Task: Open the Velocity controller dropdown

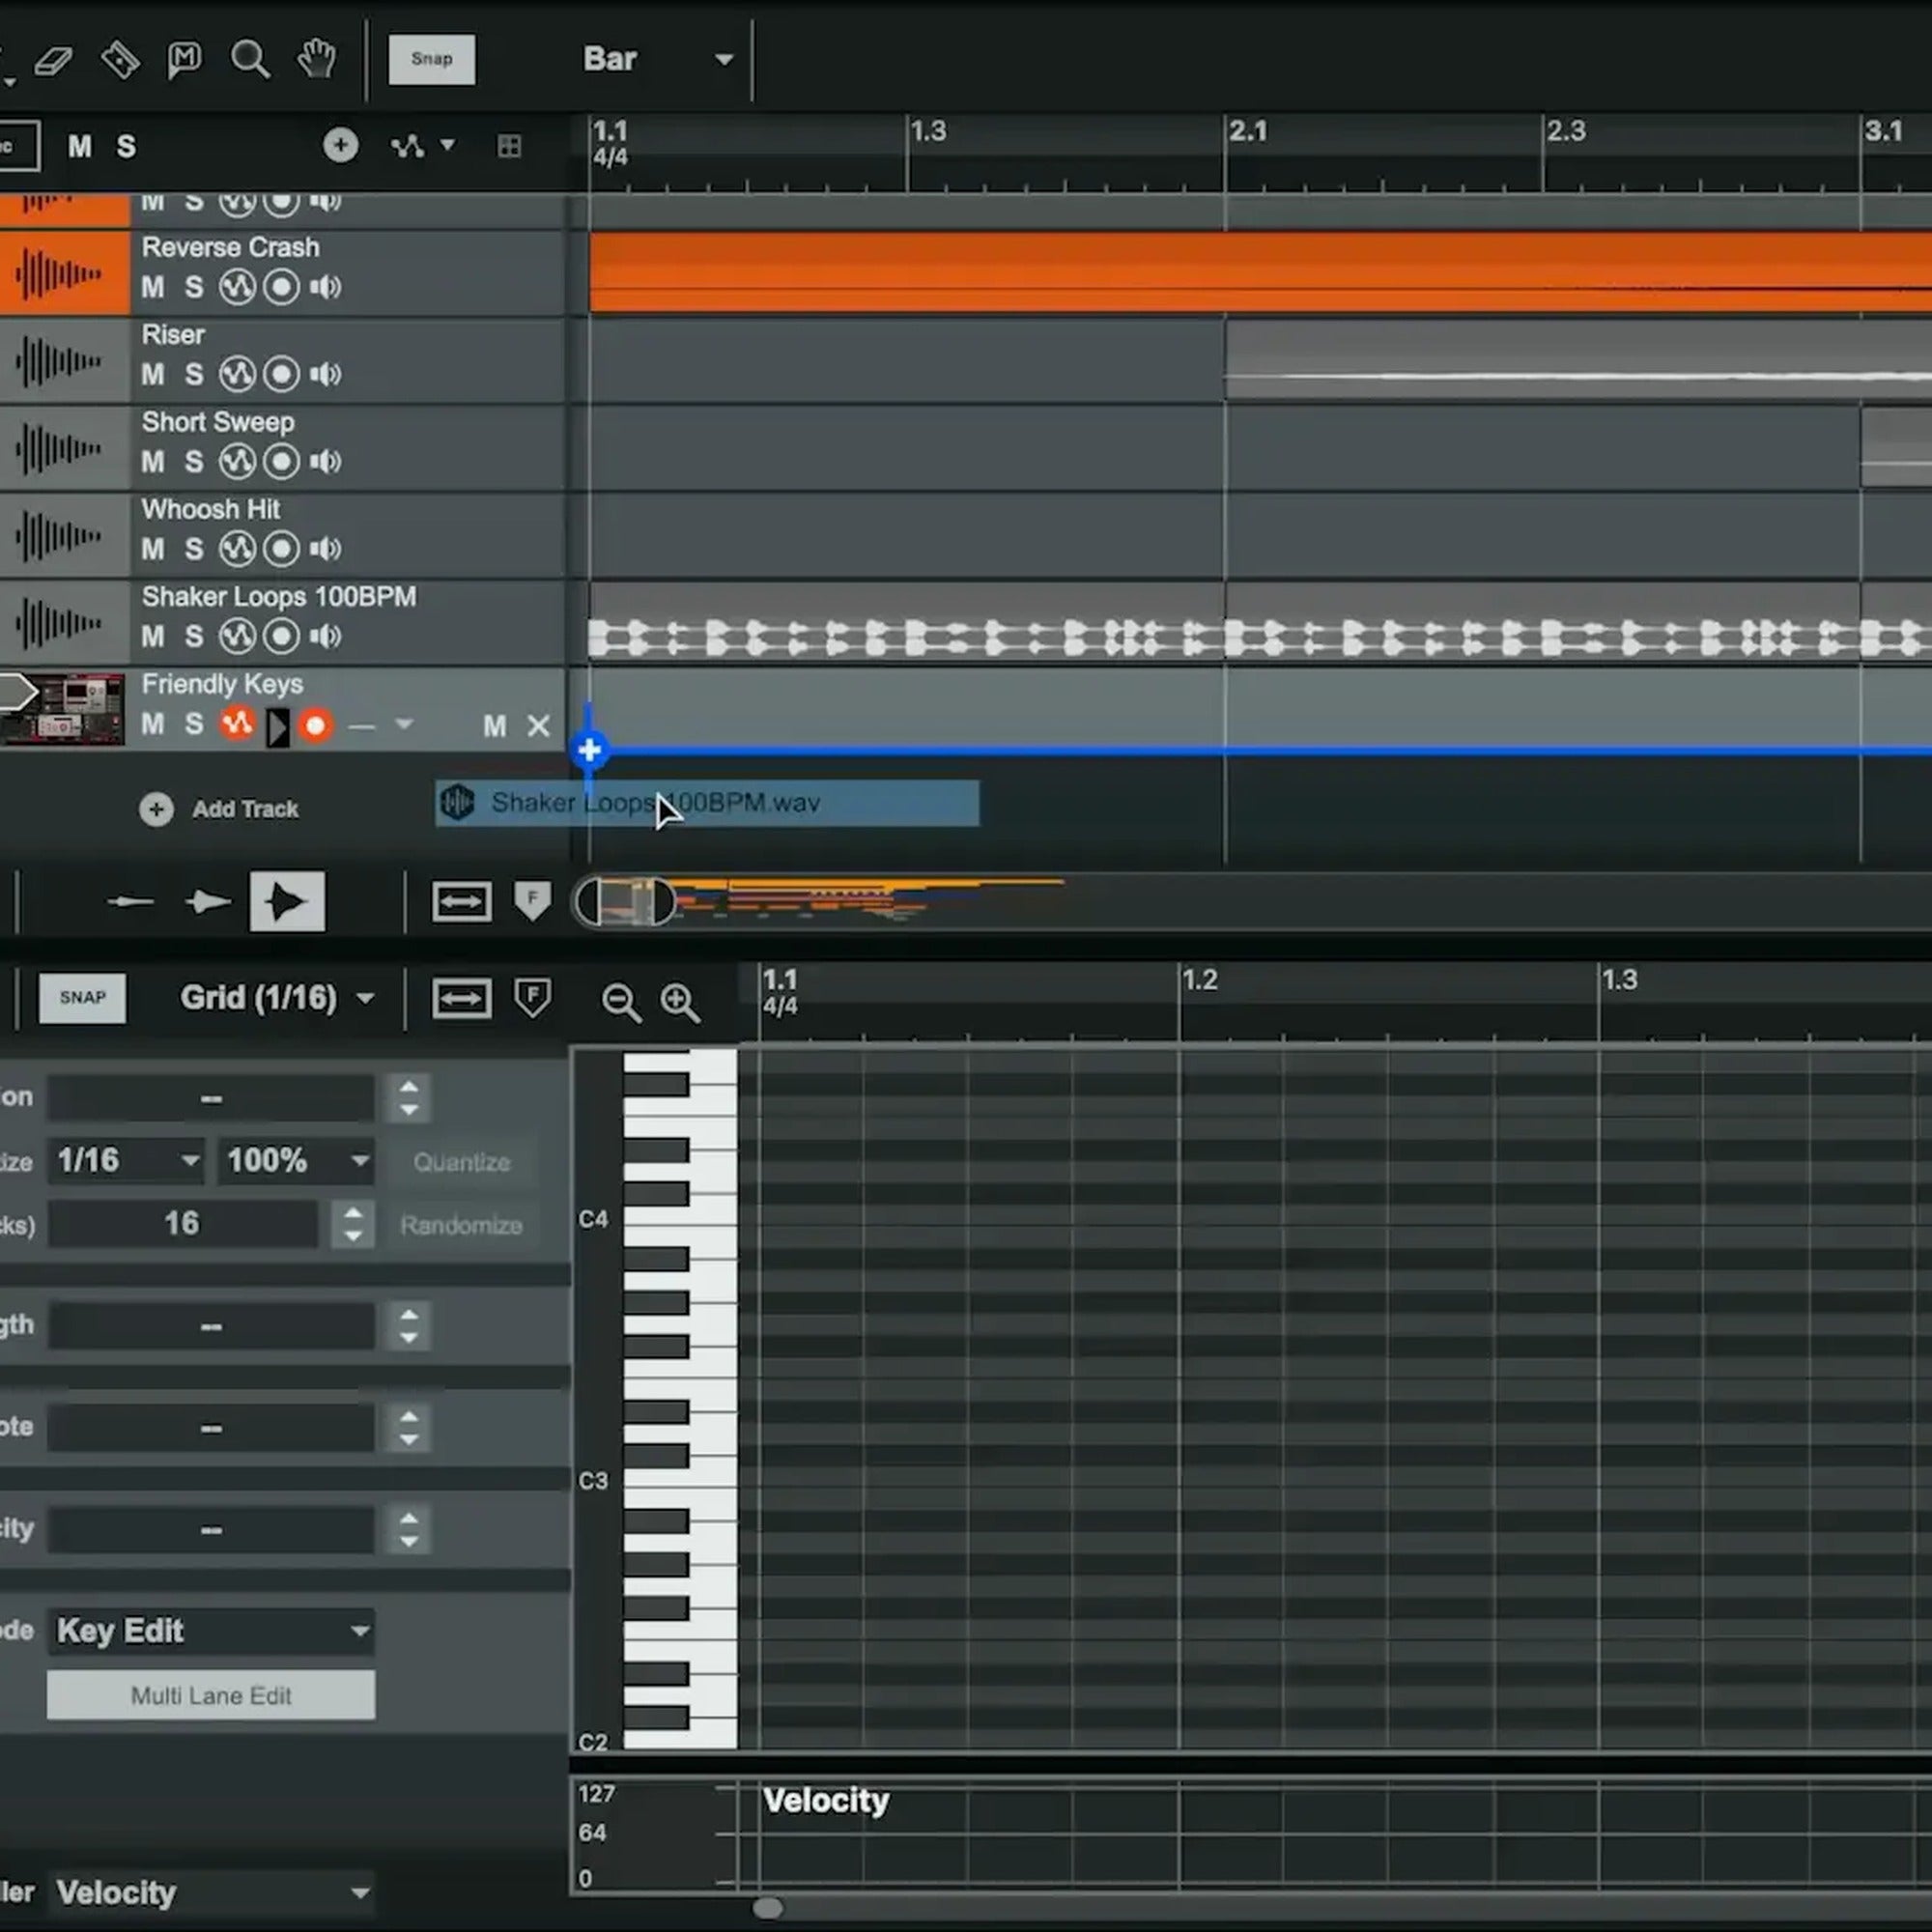Action: [211, 1892]
